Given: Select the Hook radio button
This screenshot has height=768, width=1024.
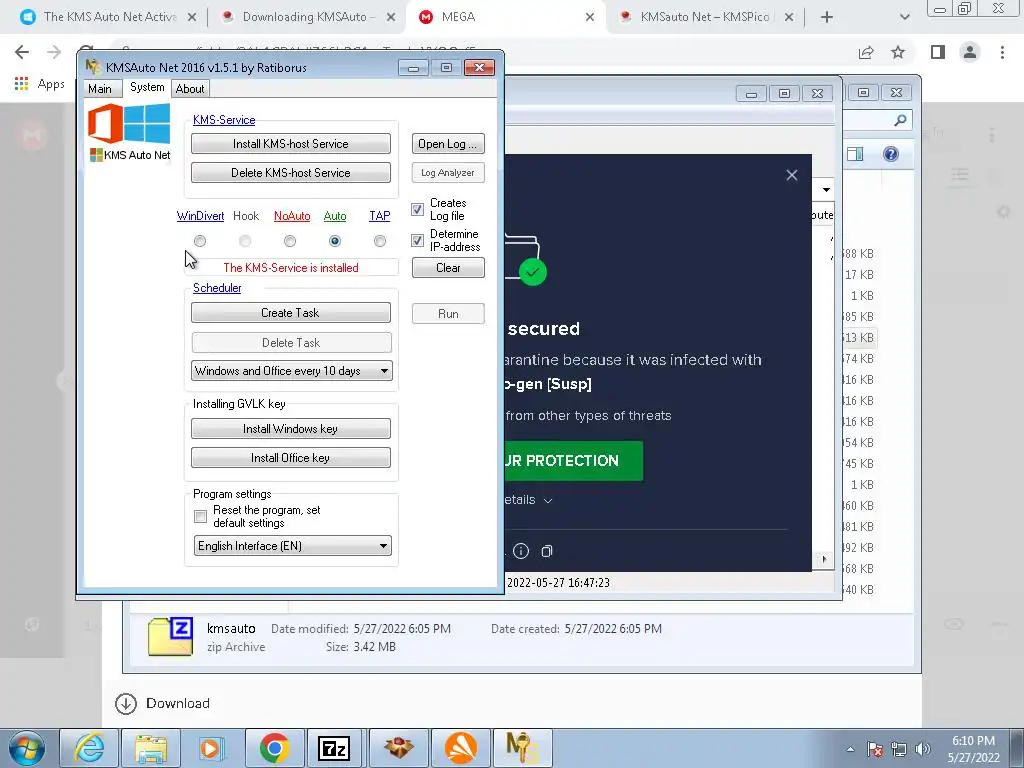Looking at the screenshot, I should tap(245, 241).
